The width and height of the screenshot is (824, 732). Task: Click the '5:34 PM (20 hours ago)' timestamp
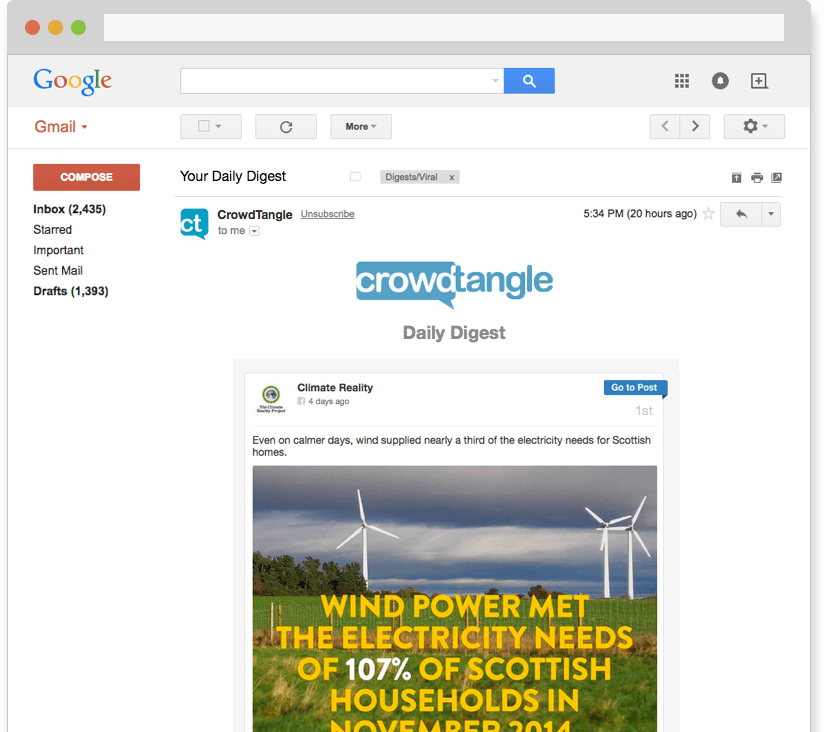(x=640, y=214)
